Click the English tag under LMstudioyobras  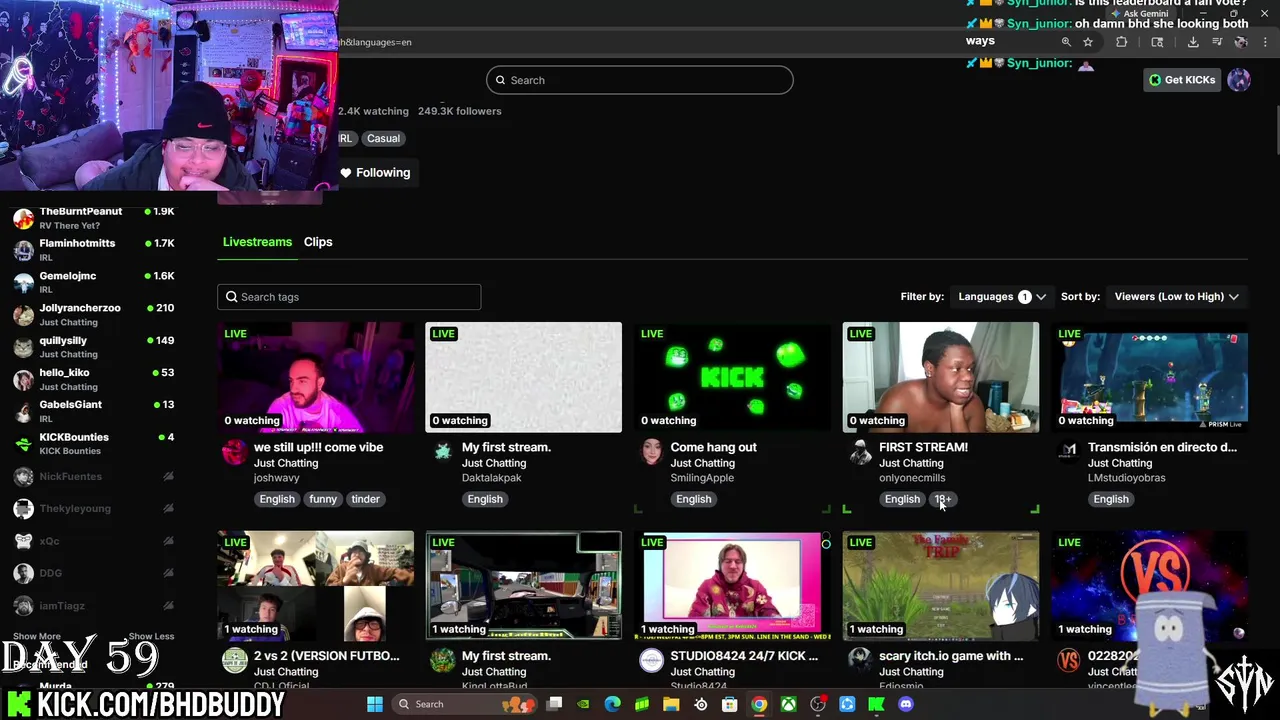(1110, 499)
